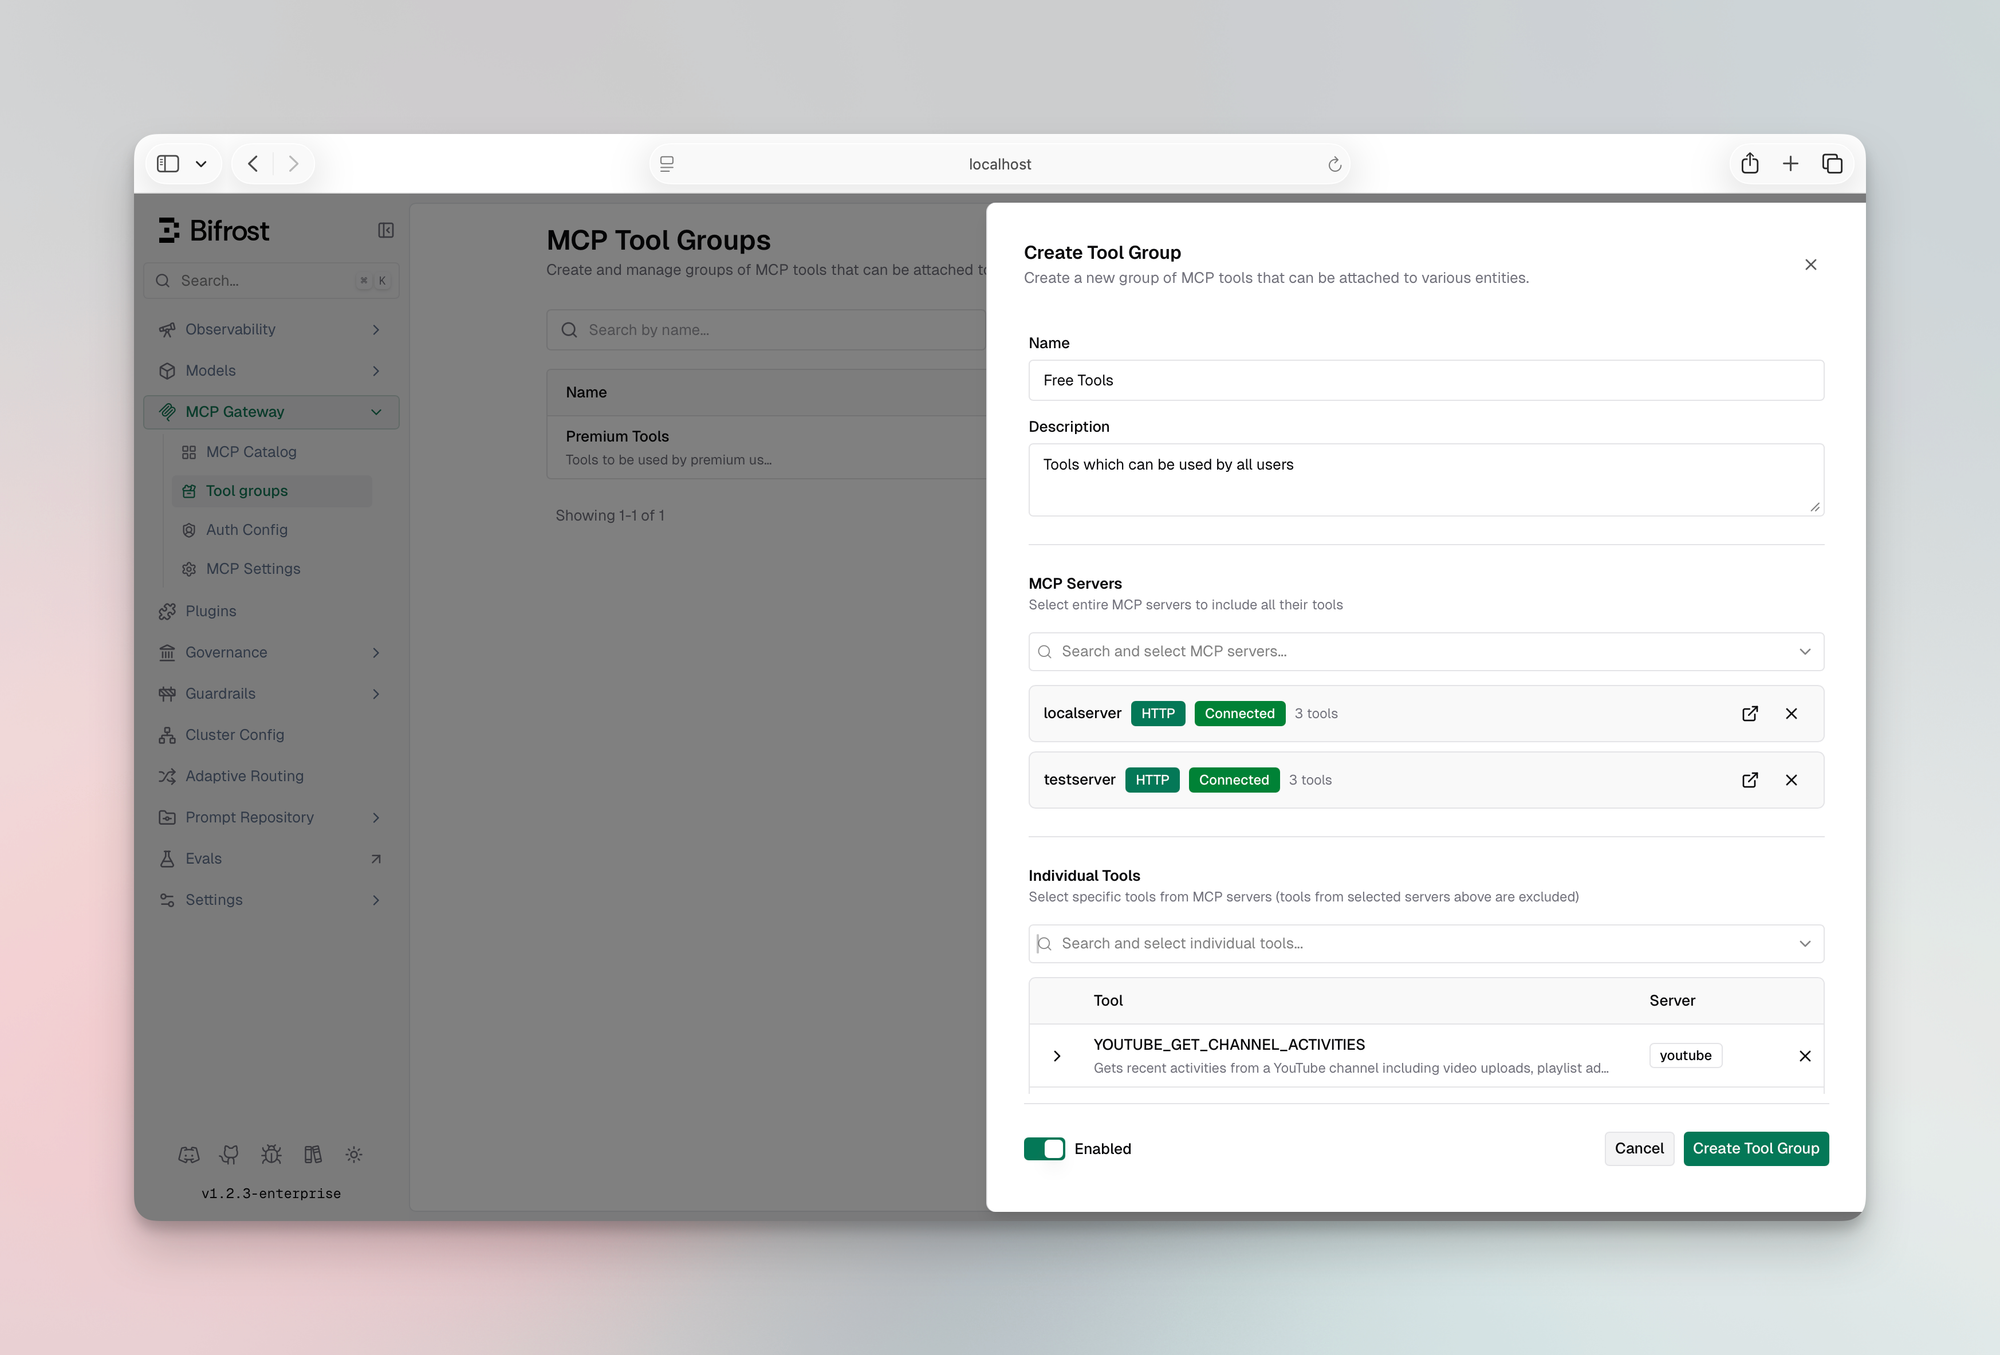Open testserver external link icon
2000x1355 pixels.
pos(1750,780)
